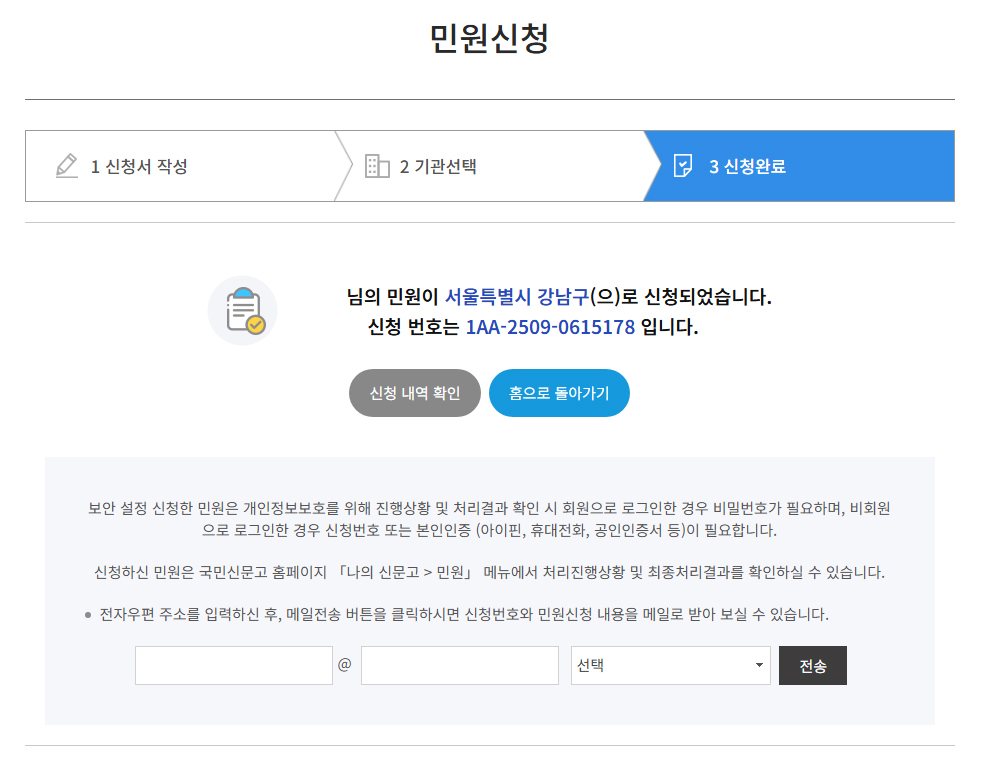Select the 3 신청완료 step
Screen dimensions: 983x760
(x=799, y=166)
